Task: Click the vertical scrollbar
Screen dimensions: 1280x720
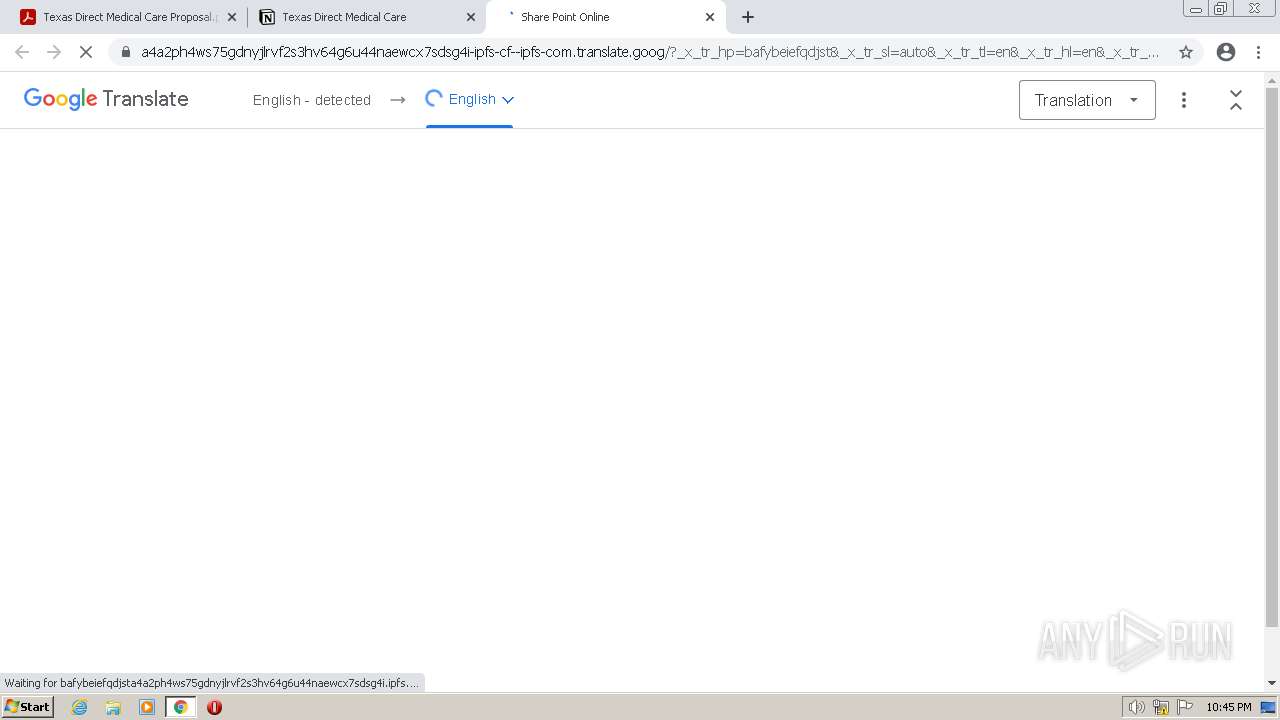Action: (x=1272, y=357)
